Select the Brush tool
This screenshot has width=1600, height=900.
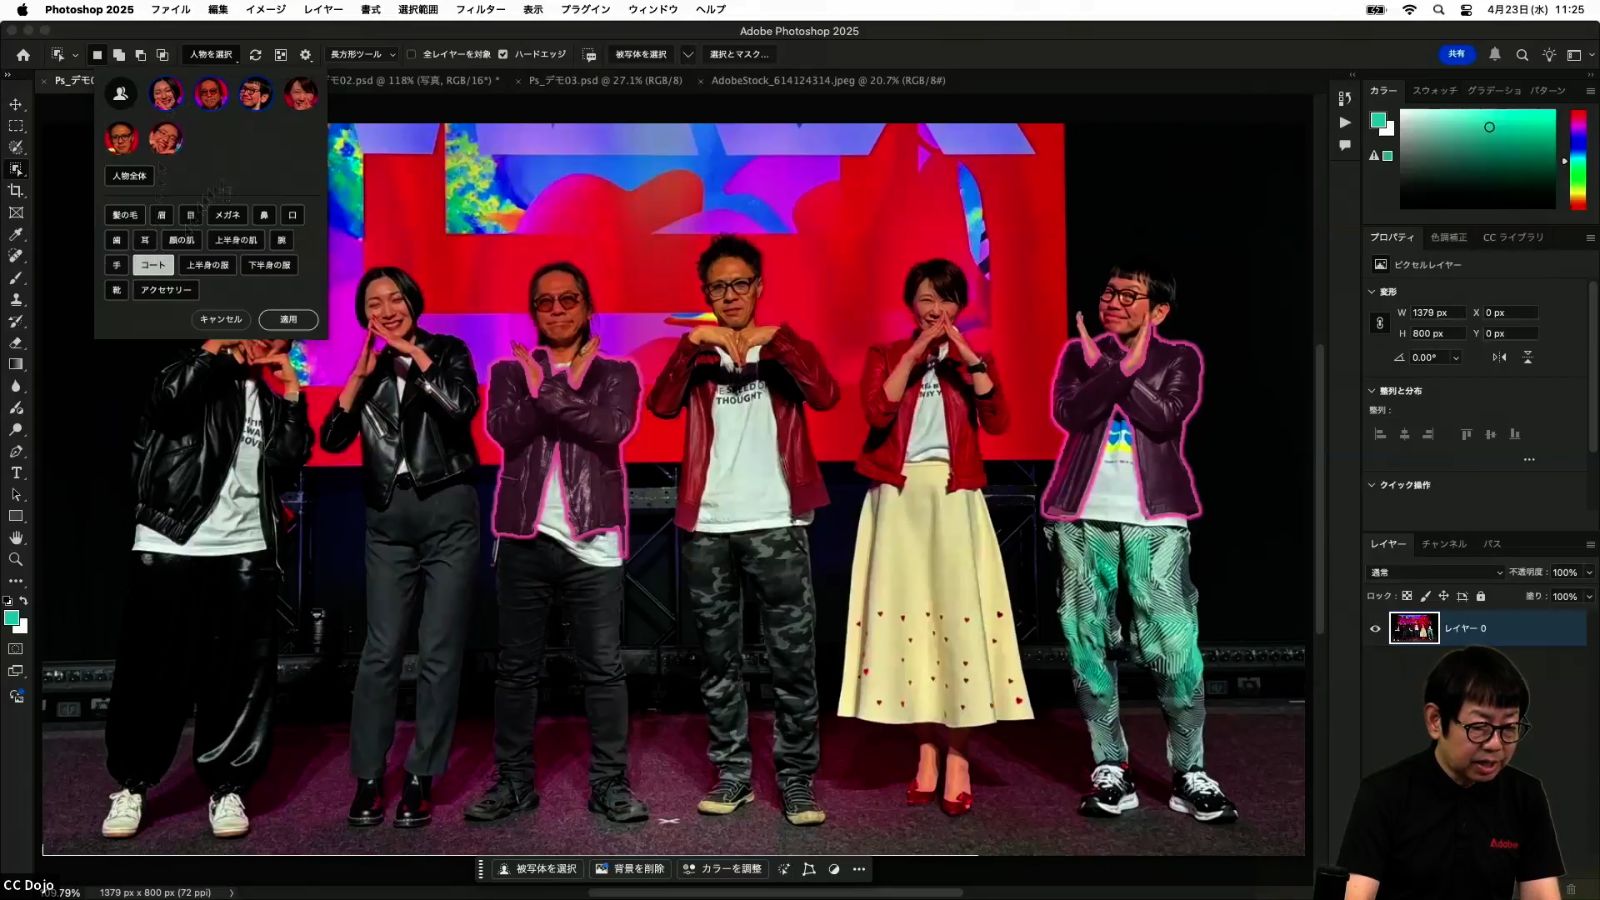click(16, 278)
